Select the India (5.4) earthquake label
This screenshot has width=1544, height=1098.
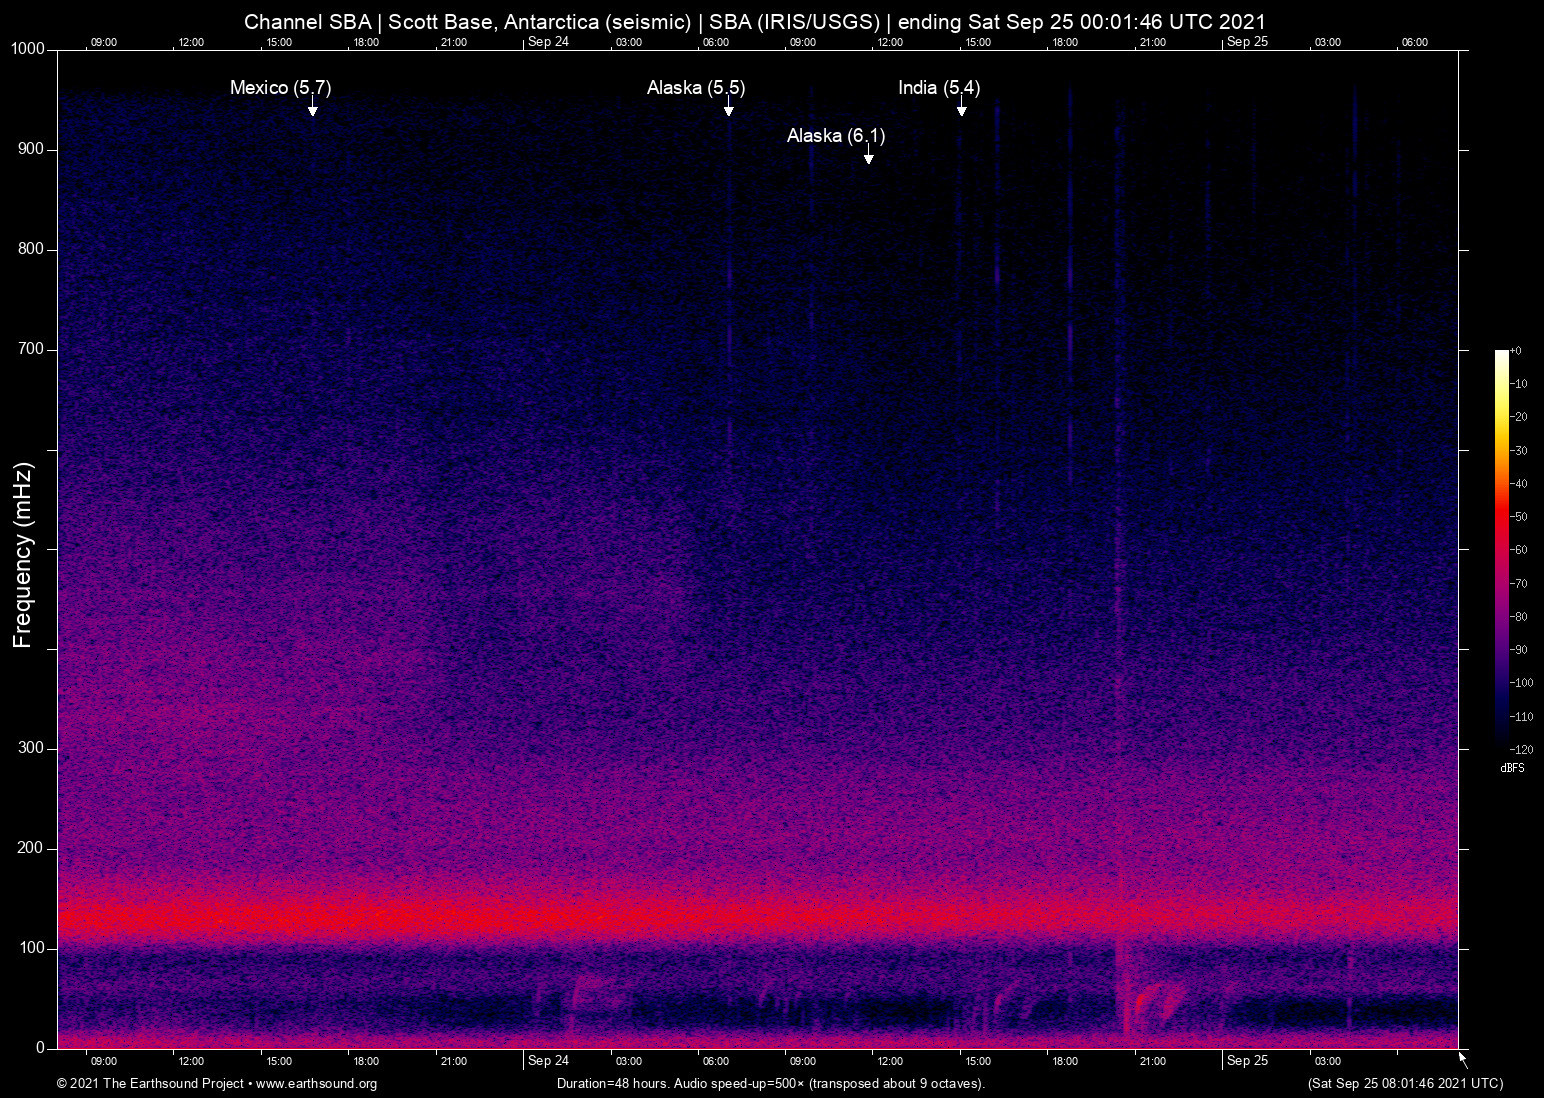pos(939,88)
